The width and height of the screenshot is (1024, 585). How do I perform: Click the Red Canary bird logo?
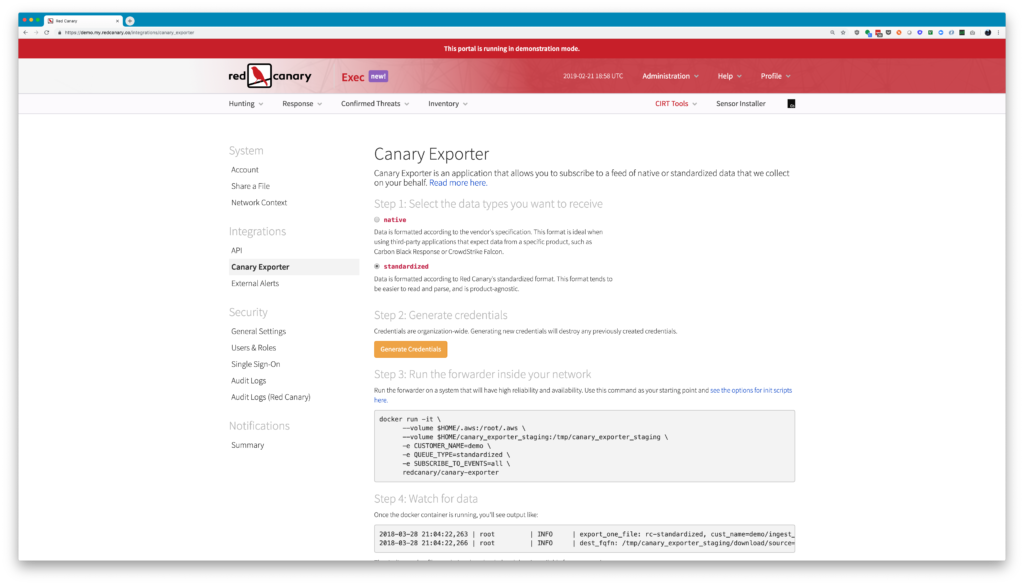[260, 76]
